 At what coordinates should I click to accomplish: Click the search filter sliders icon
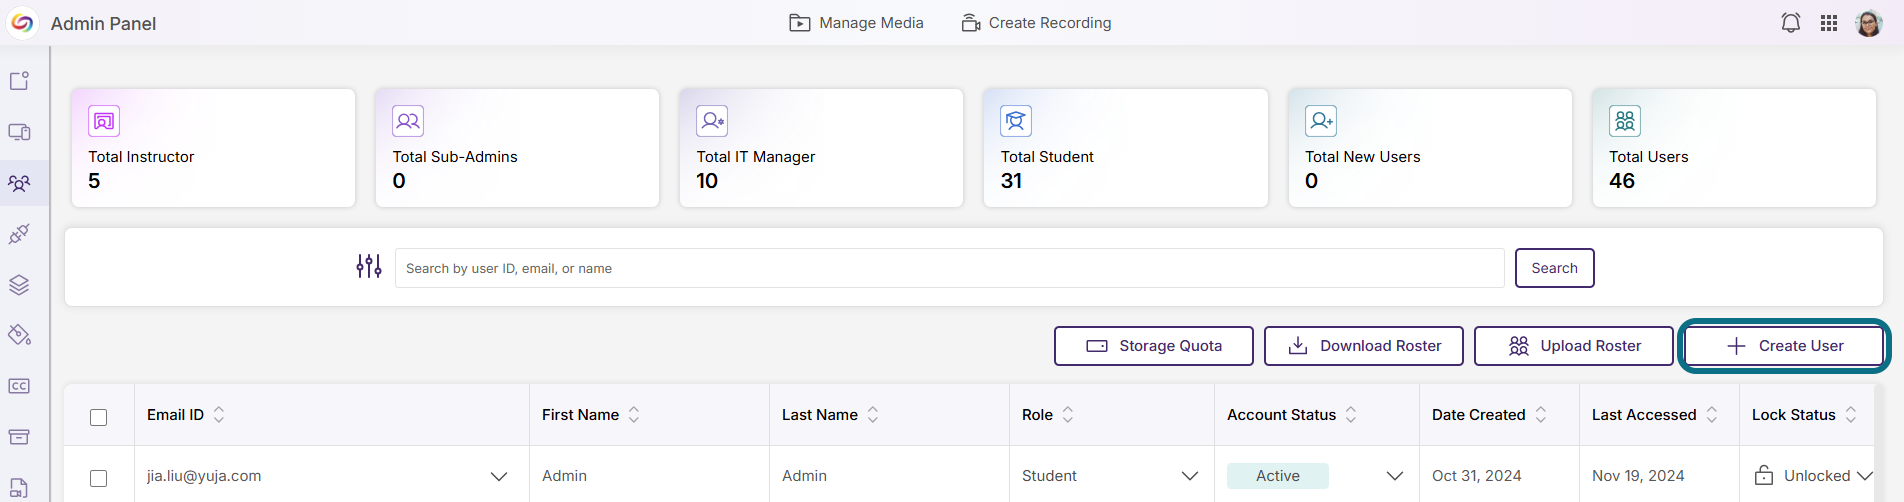click(x=369, y=266)
